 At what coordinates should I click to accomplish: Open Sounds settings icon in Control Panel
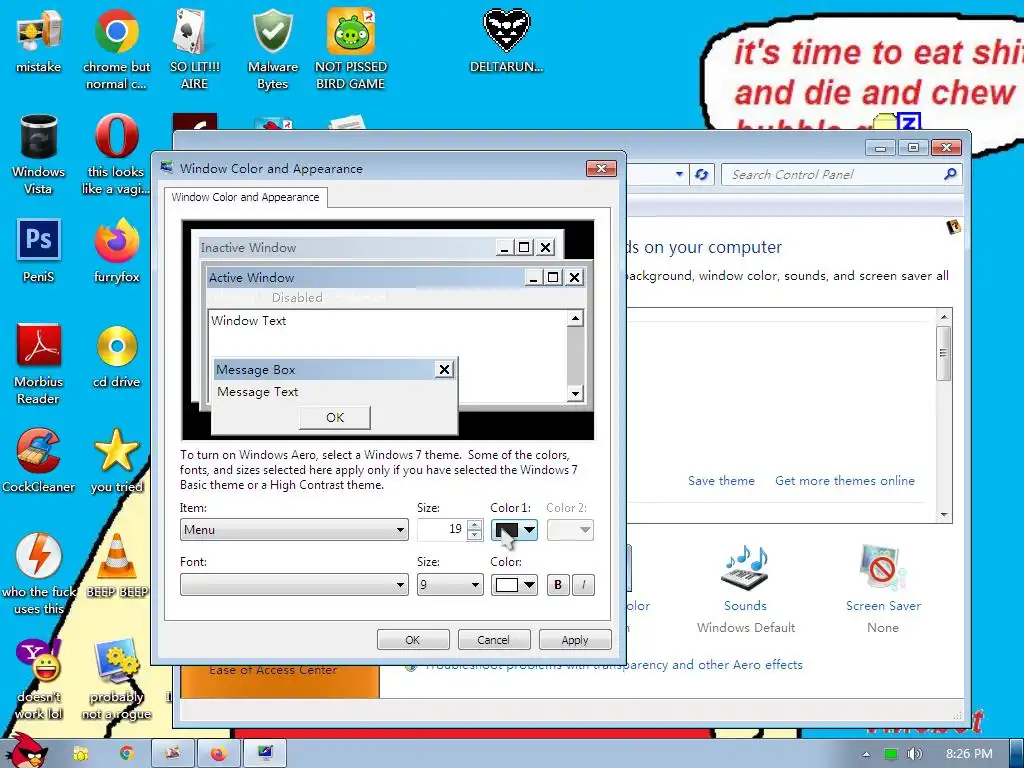(745, 567)
